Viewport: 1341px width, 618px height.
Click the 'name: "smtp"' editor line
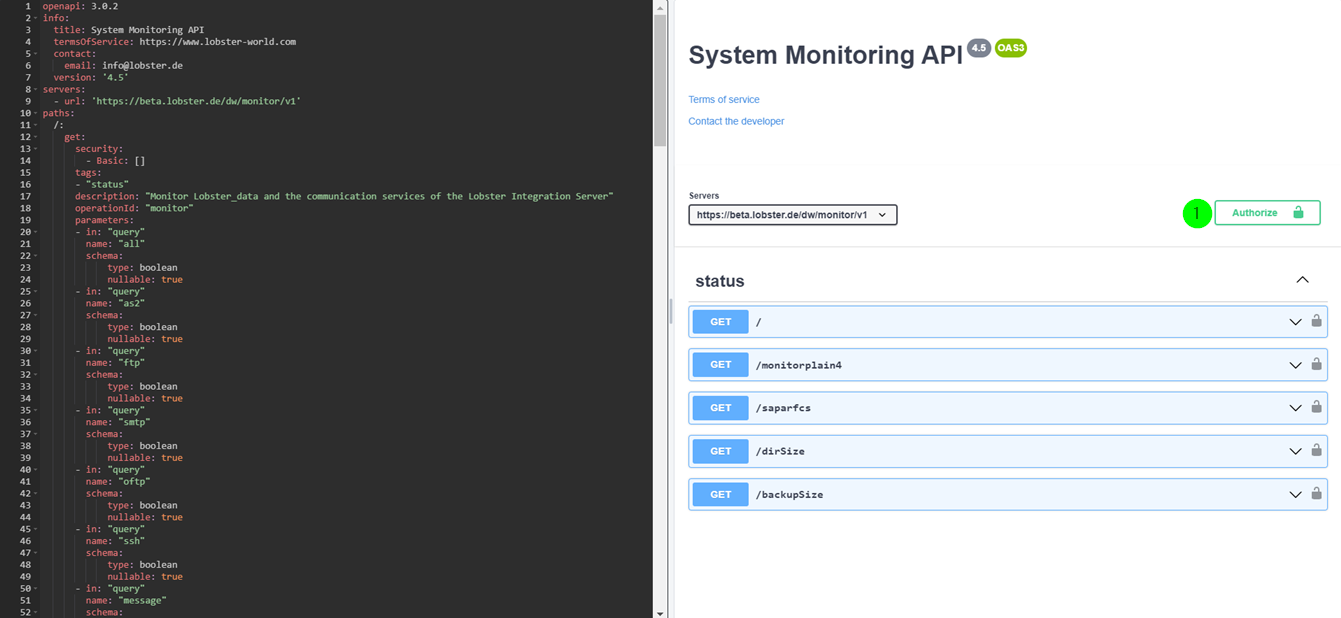(118, 422)
